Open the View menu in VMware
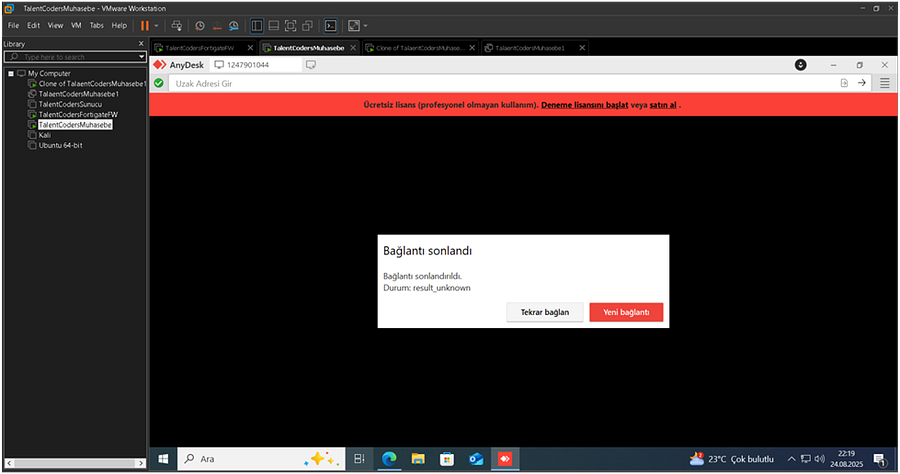Viewport: 900px width, 474px height. pos(55,25)
